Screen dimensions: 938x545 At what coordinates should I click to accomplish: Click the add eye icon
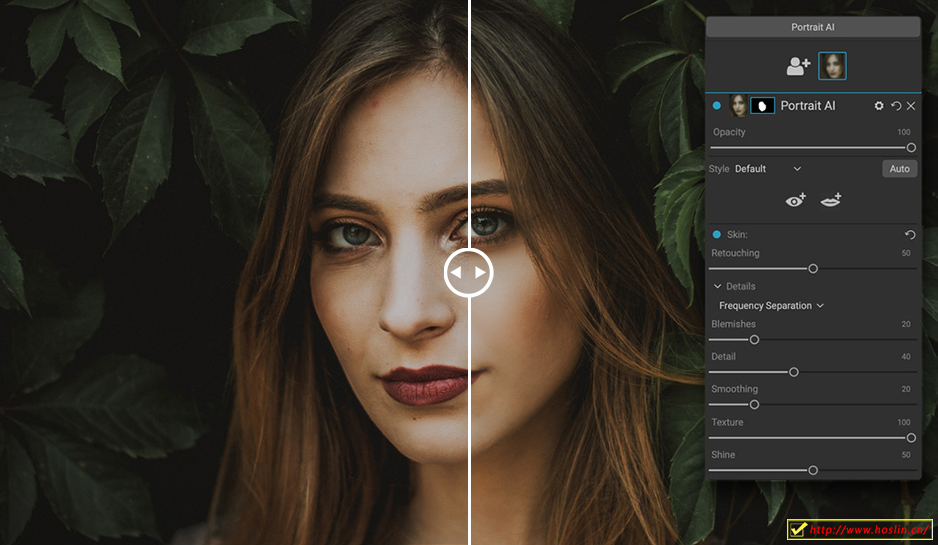pyautogui.click(x=796, y=200)
